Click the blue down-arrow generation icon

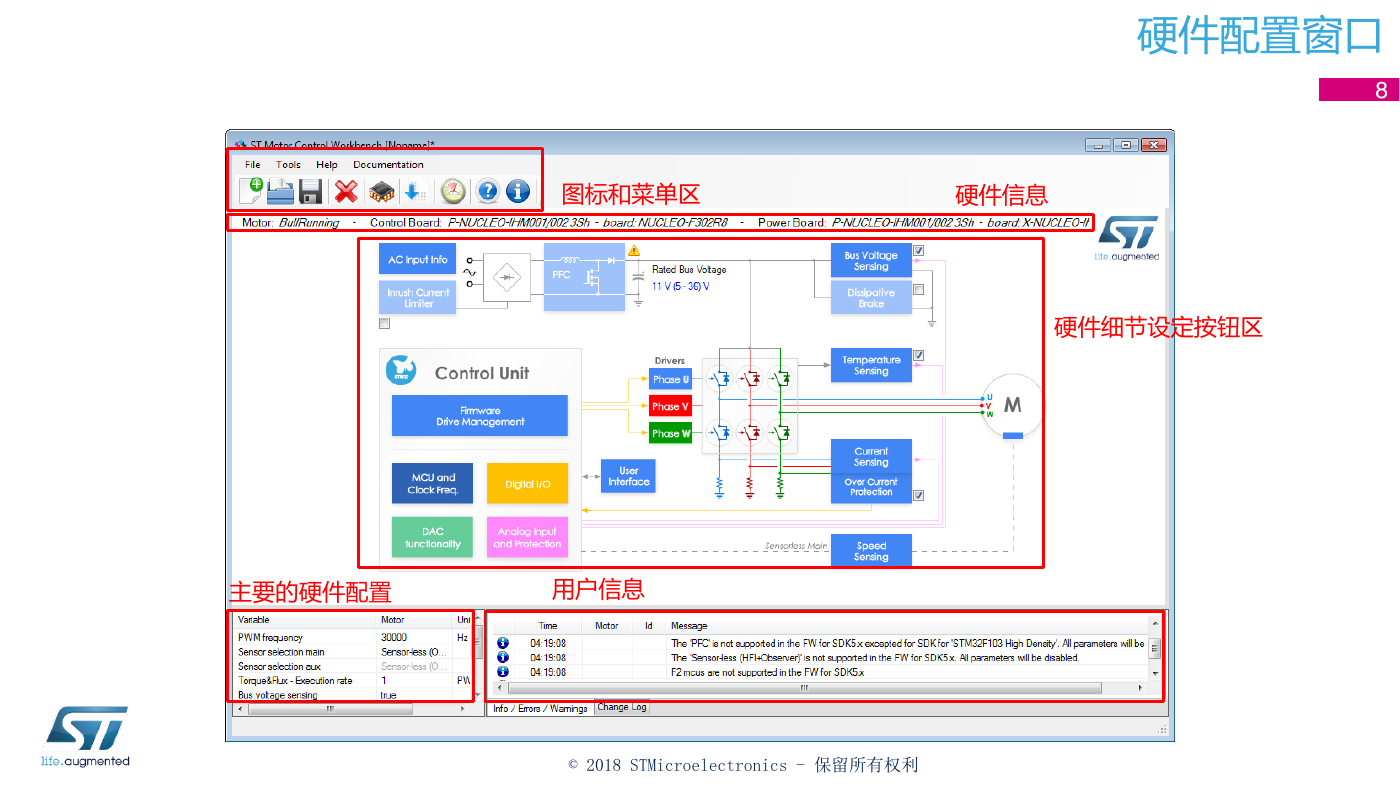[x=415, y=191]
